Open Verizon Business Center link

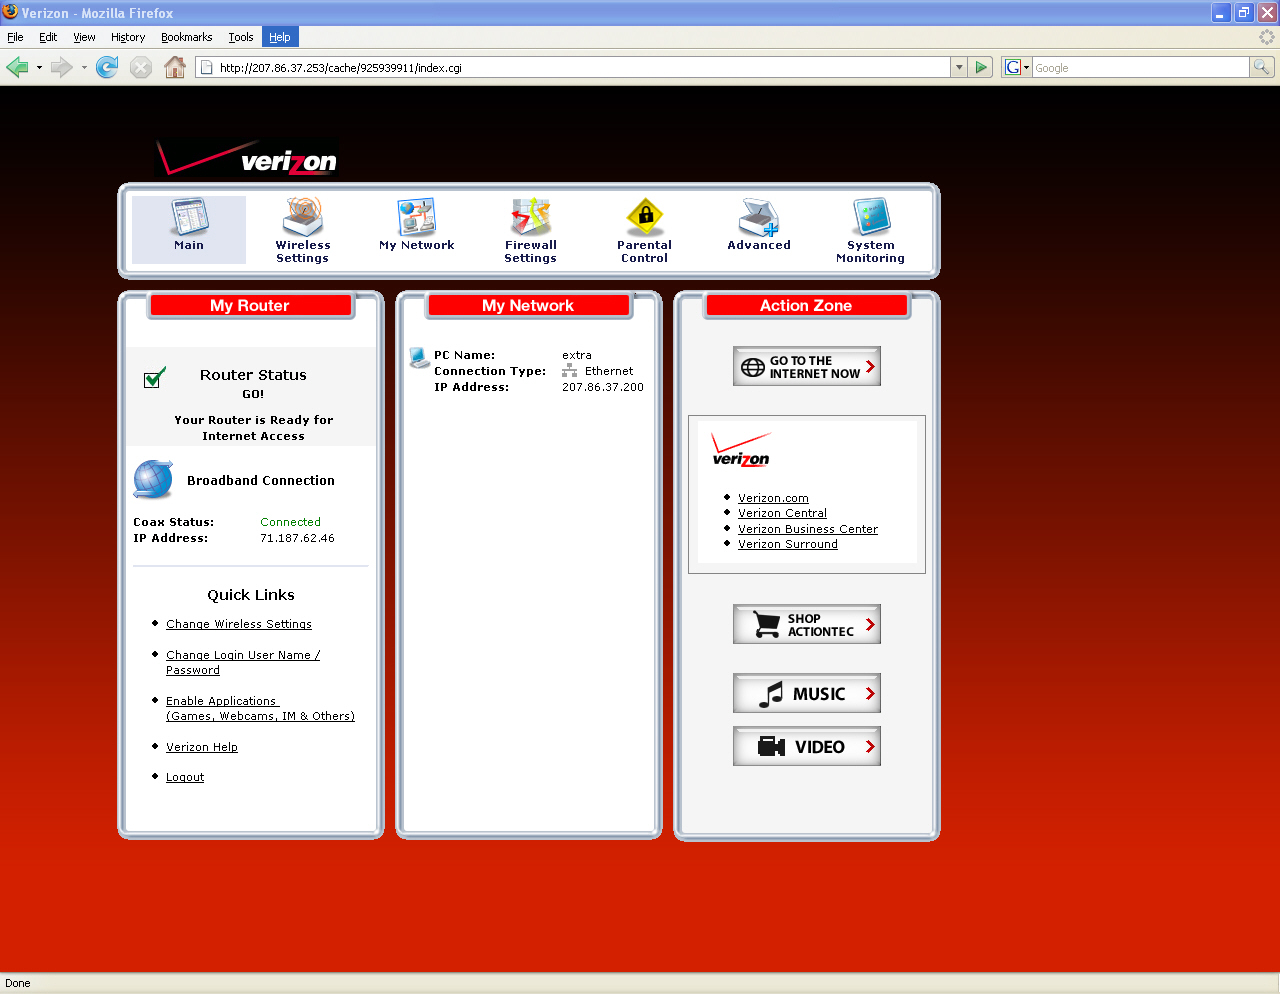(808, 529)
